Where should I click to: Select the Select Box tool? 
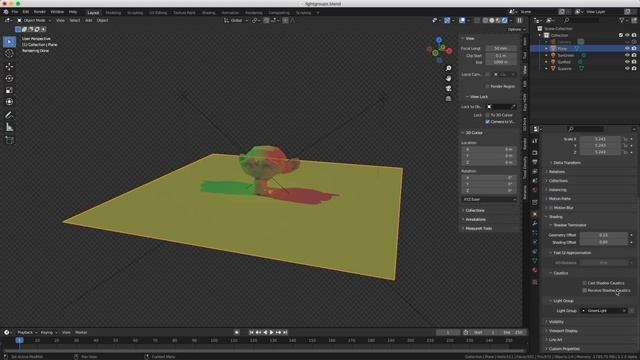click(x=9, y=42)
